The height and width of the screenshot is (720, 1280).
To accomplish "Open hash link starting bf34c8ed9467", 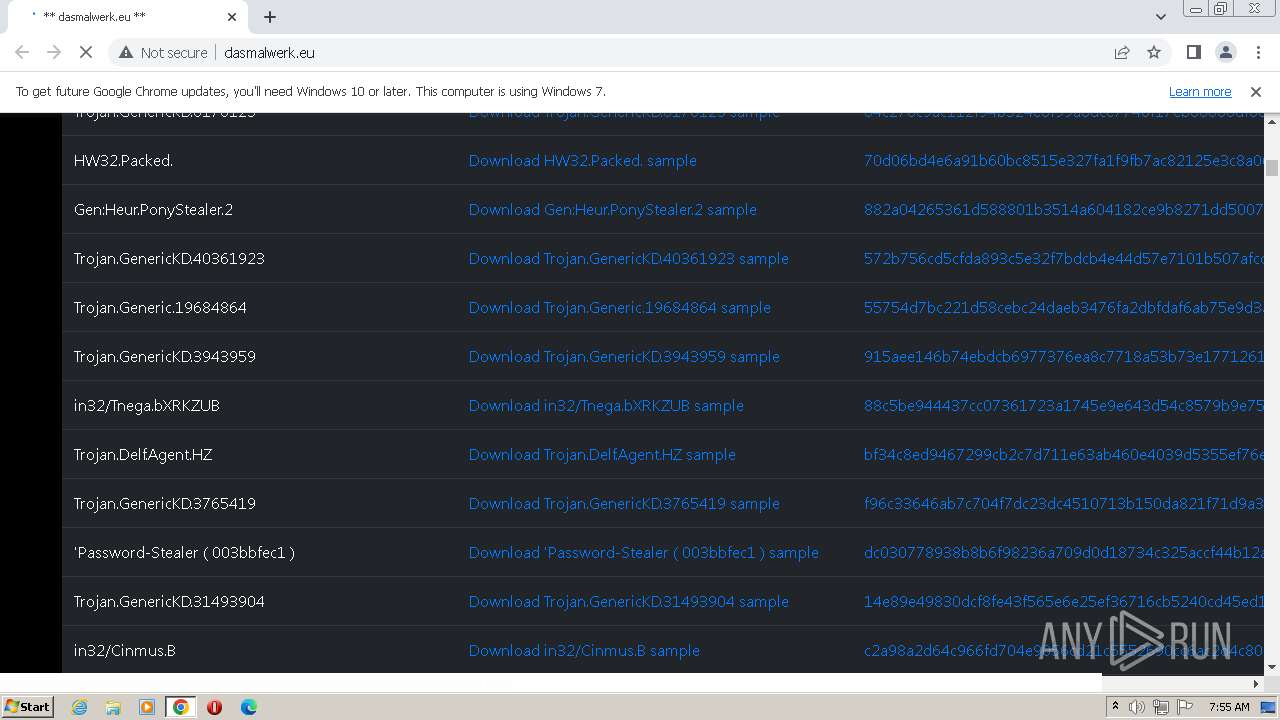I will [x=1063, y=454].
